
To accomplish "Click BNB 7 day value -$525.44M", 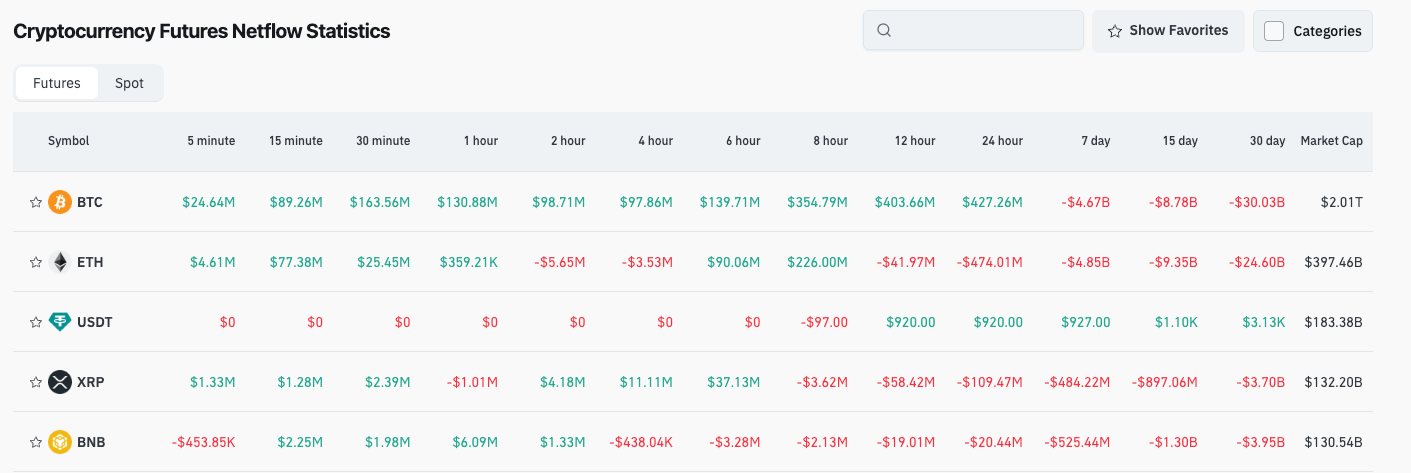I will tap(1078, 442).
